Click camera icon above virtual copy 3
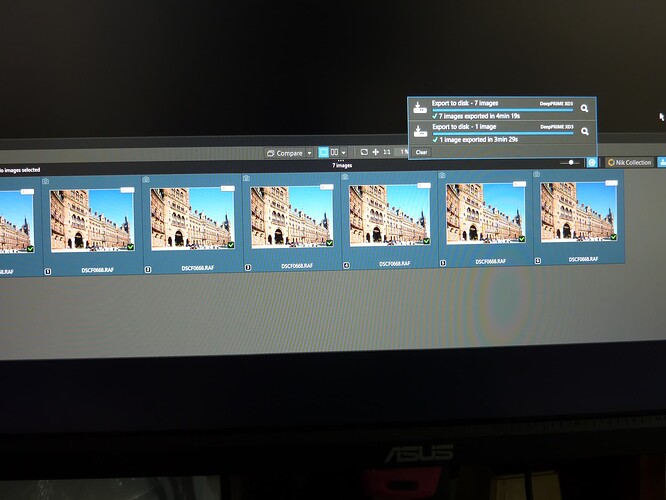 [x=246, y=178]
